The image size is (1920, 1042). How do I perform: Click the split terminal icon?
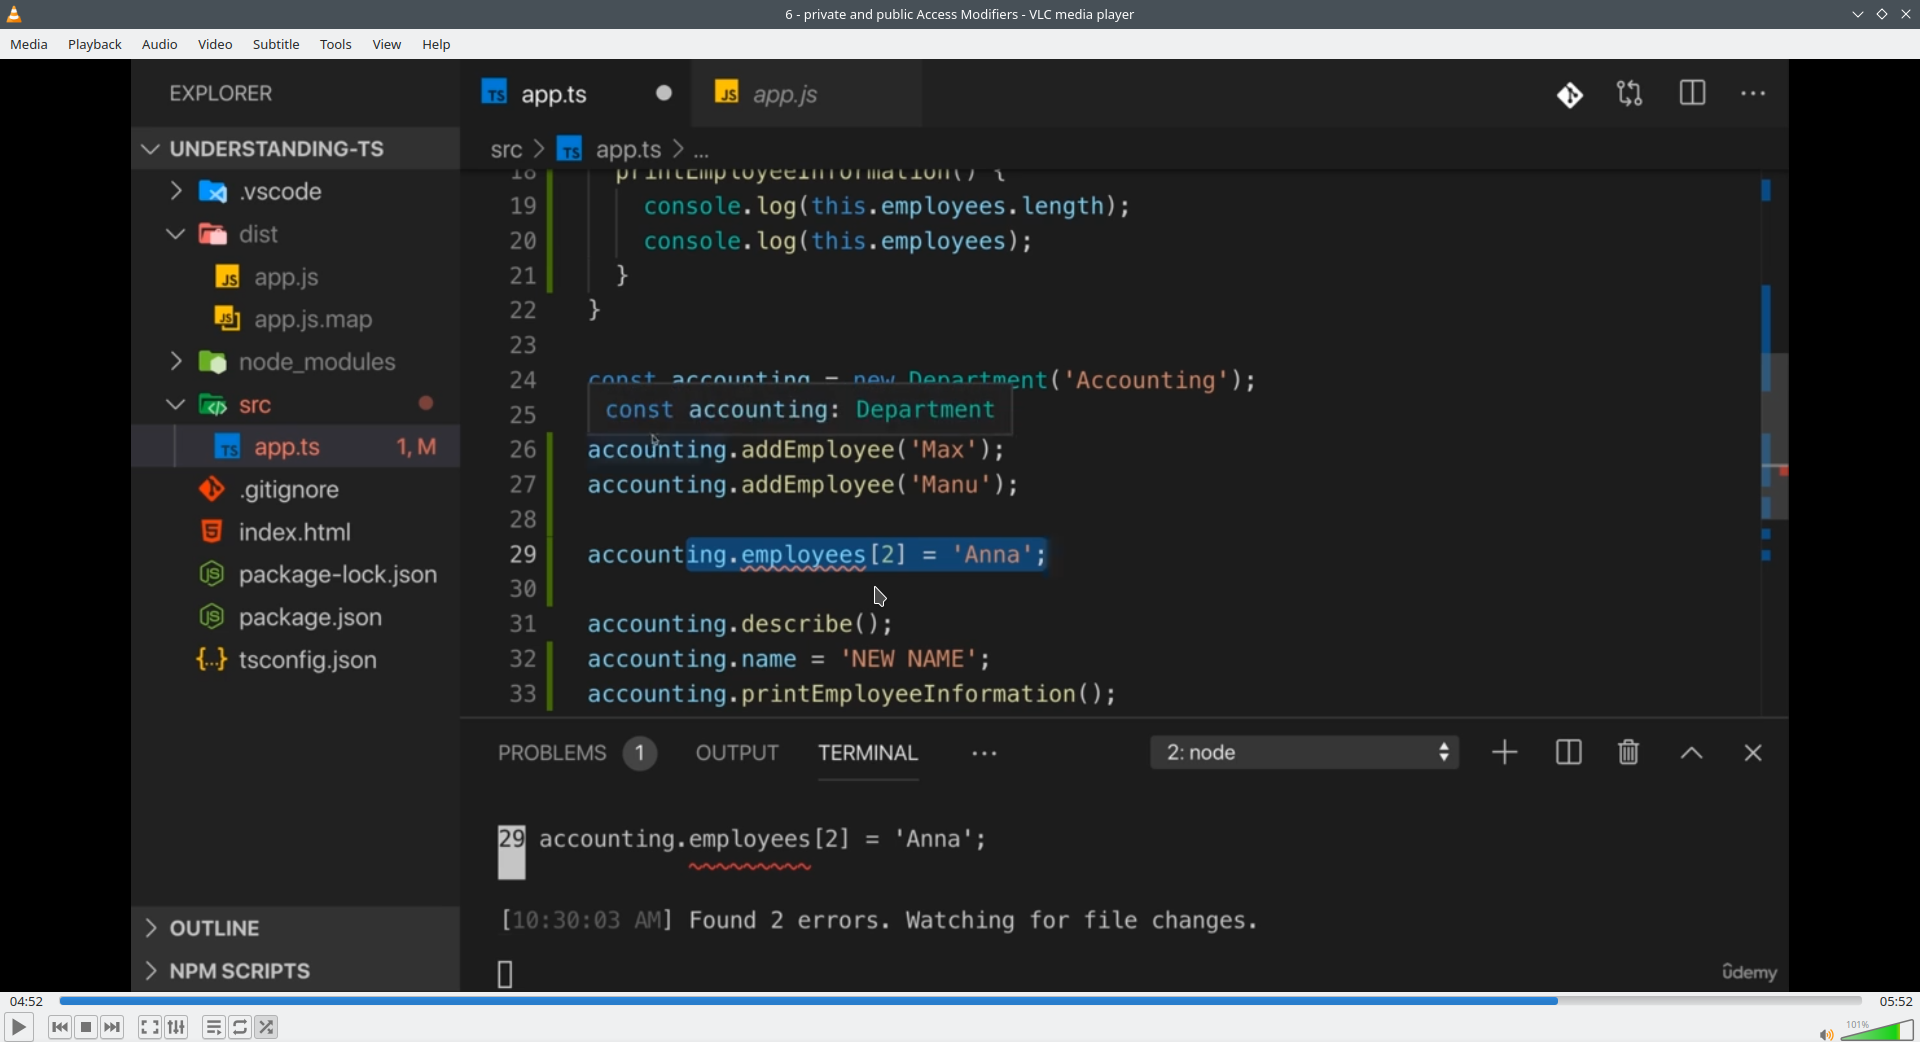1569,753
